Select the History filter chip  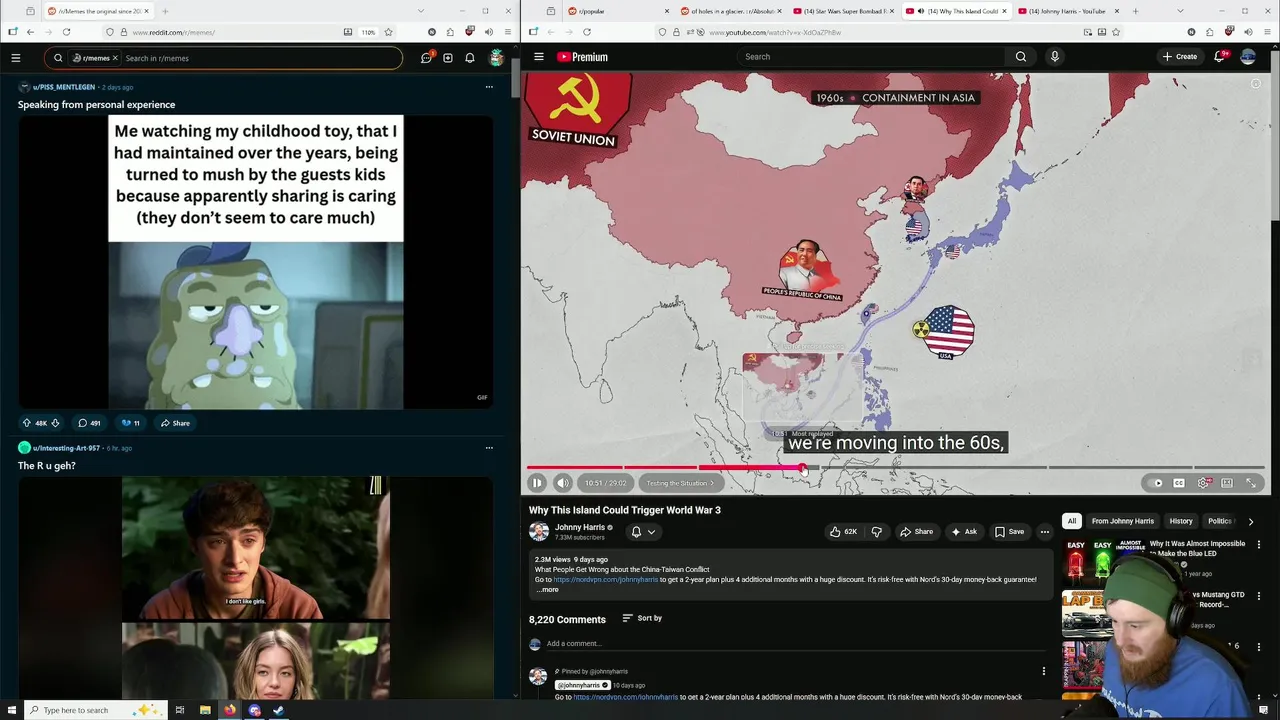[1181, 521]
